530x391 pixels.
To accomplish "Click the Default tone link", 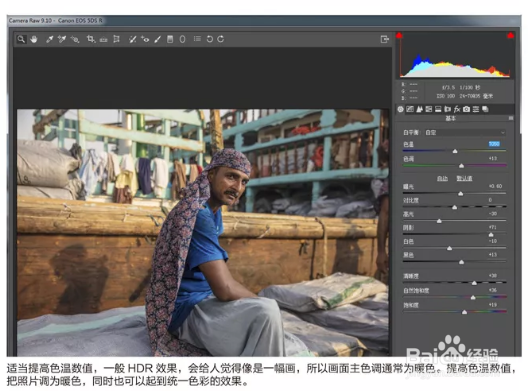I will tap(464, 178).
